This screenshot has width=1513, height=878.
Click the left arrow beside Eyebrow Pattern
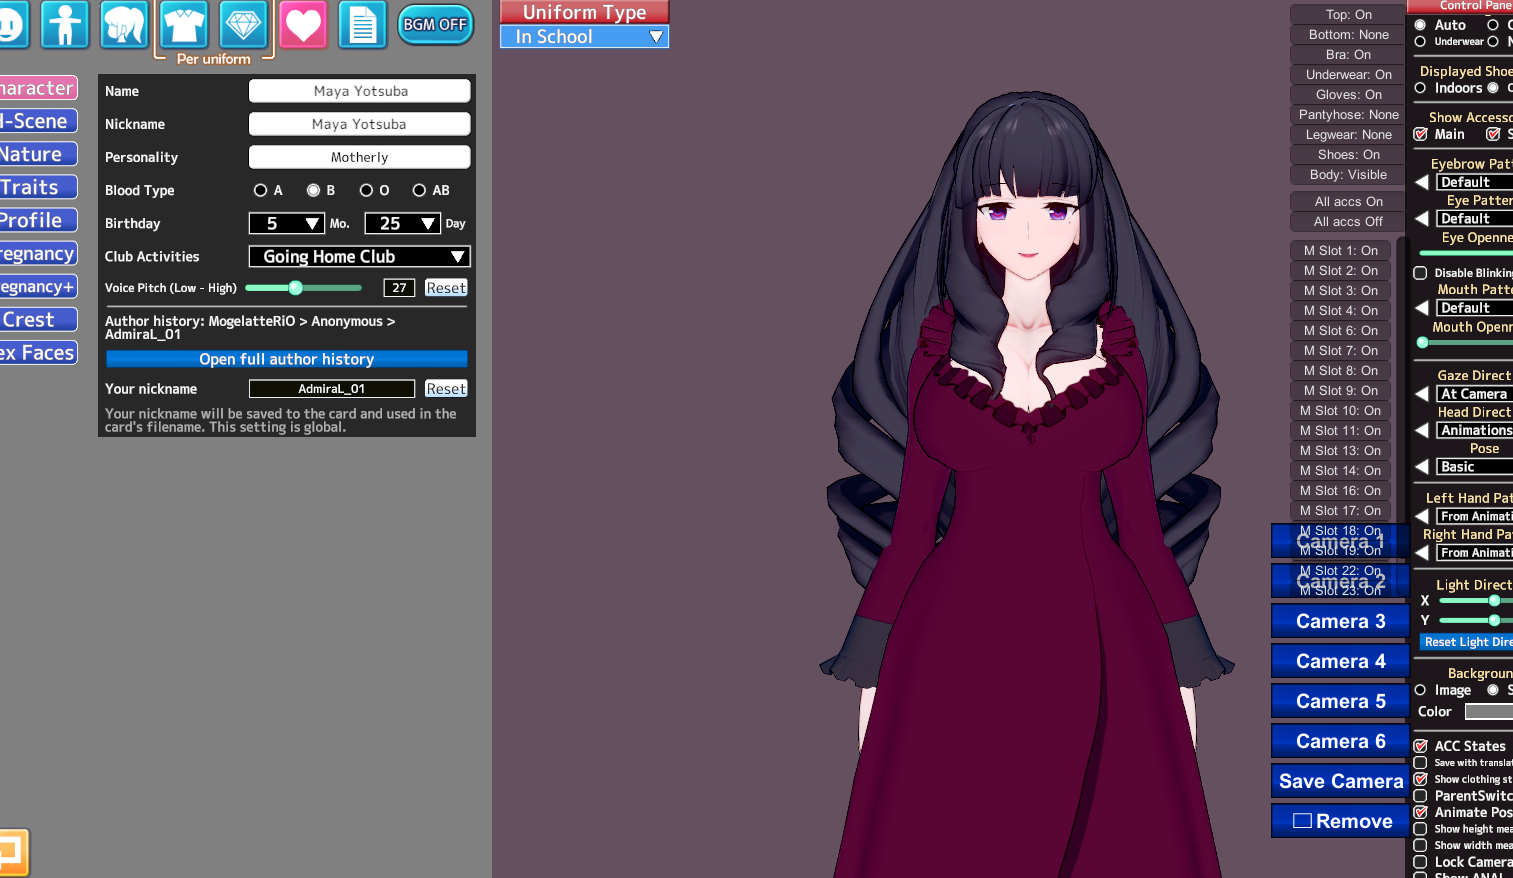coord(1422,182)
